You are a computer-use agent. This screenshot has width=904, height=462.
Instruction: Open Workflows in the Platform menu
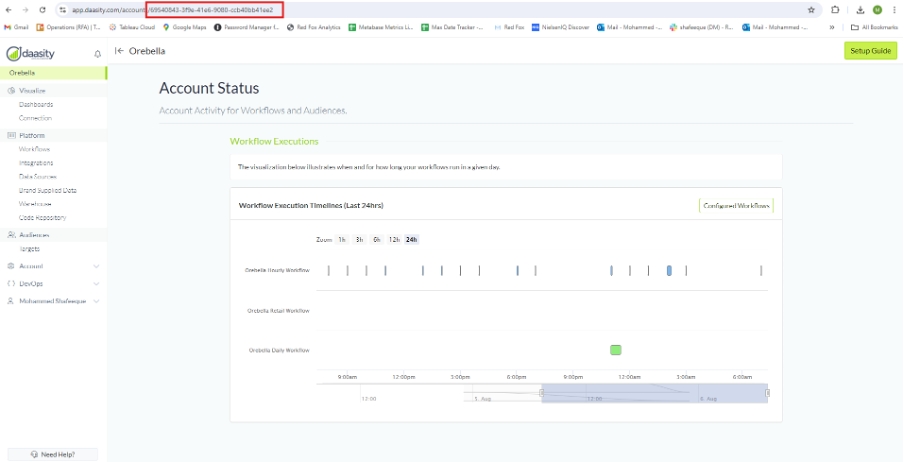coord(34,149)
